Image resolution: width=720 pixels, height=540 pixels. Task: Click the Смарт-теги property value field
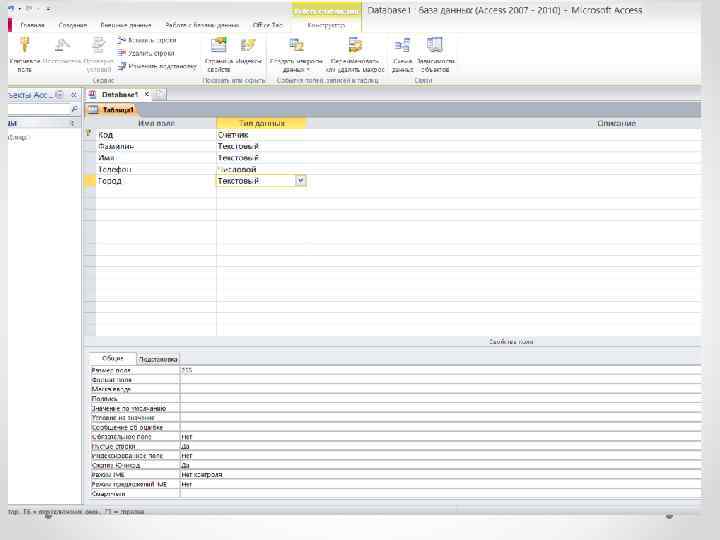pyautogui.click(x=440, y=494)
